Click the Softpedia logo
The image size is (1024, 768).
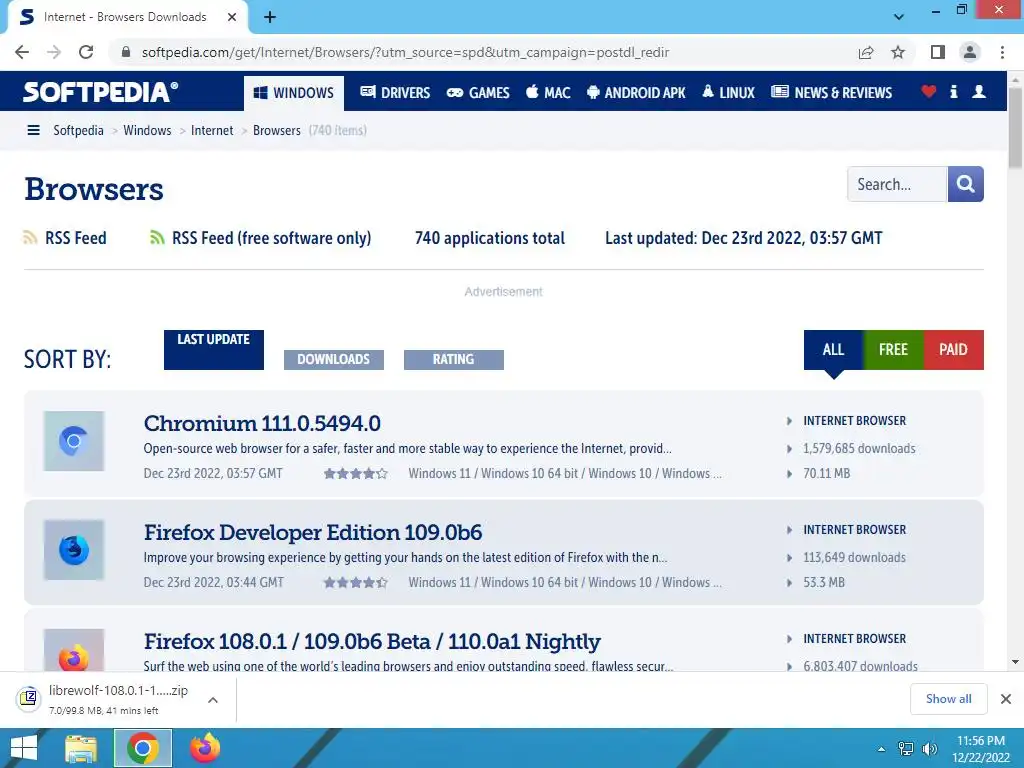[x=101, y=92]
